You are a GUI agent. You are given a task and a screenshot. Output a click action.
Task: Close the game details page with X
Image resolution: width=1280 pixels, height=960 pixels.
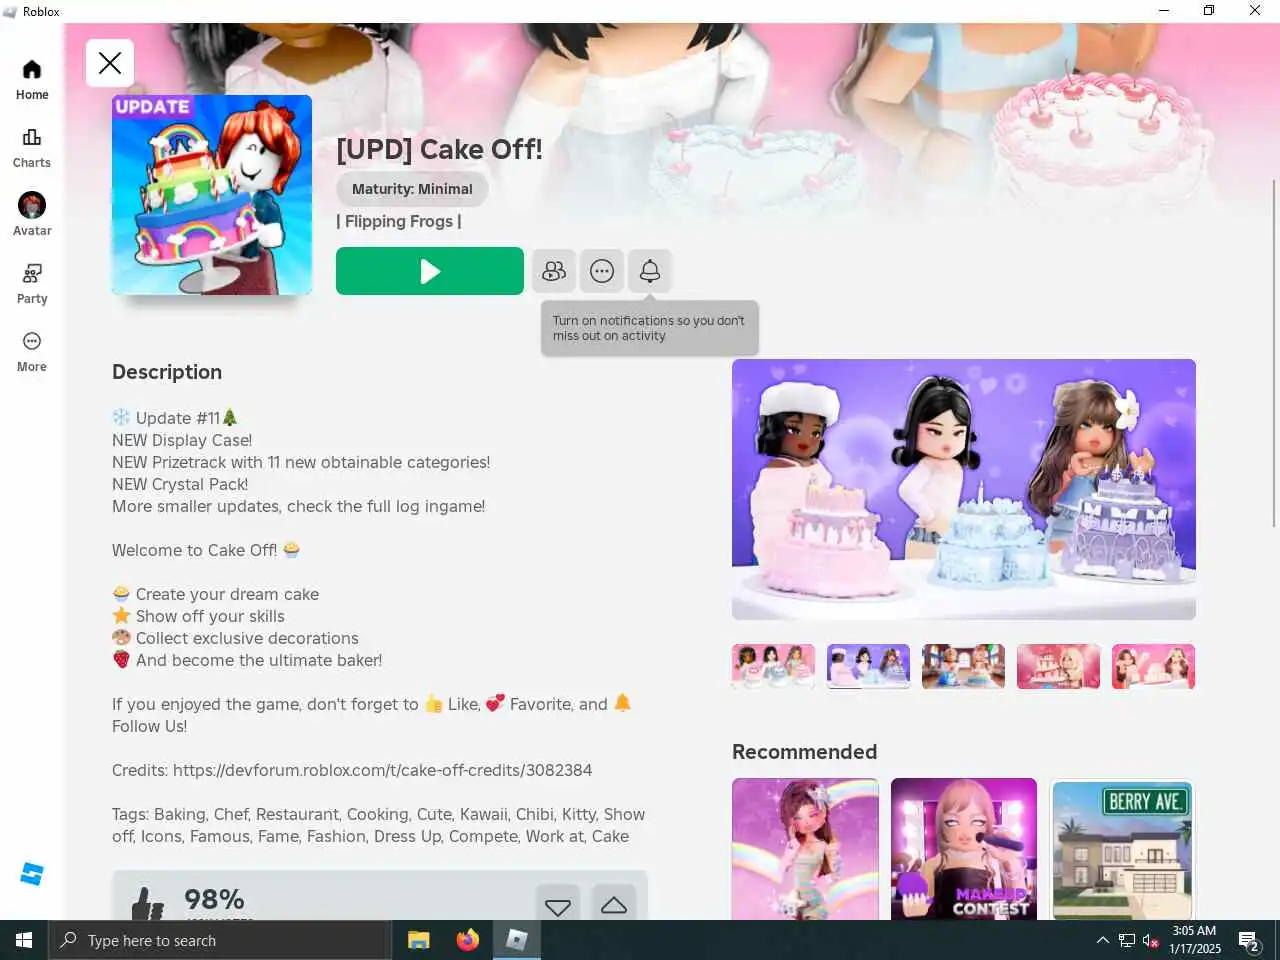click(x=110, y=63)
